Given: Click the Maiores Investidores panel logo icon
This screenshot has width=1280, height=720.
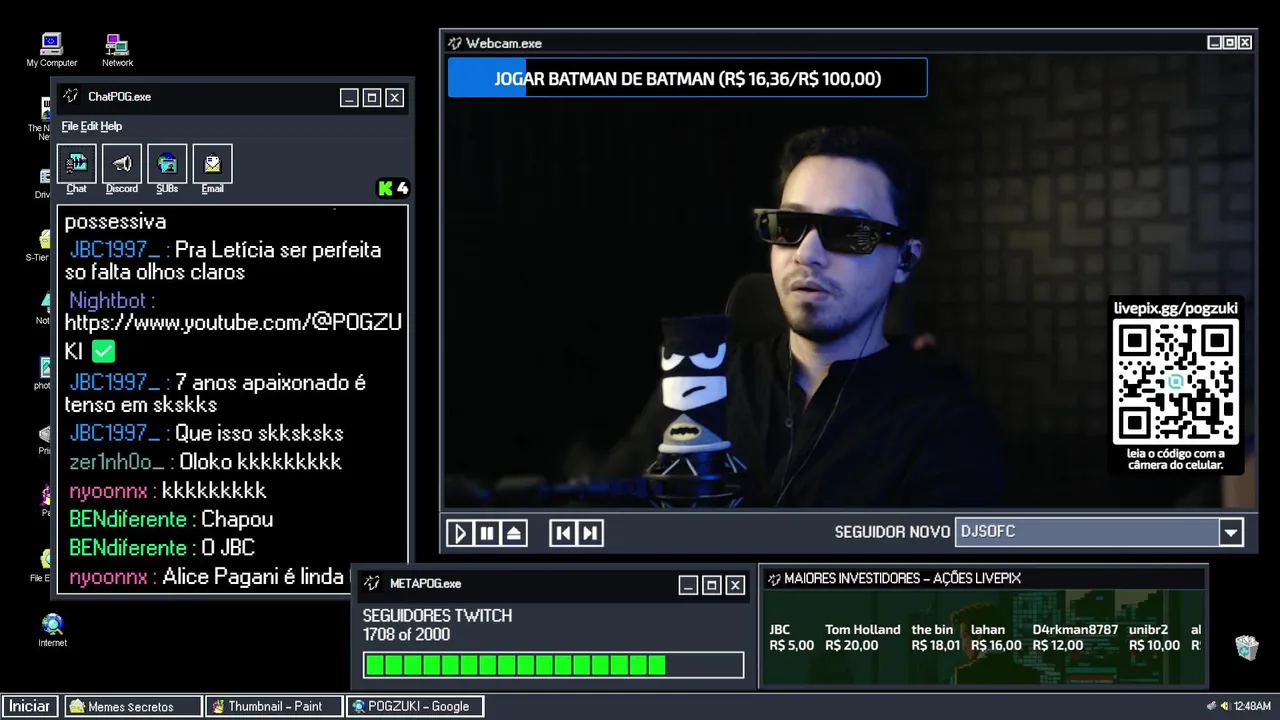Looking at the screenshot, I should tap(773, 578).
